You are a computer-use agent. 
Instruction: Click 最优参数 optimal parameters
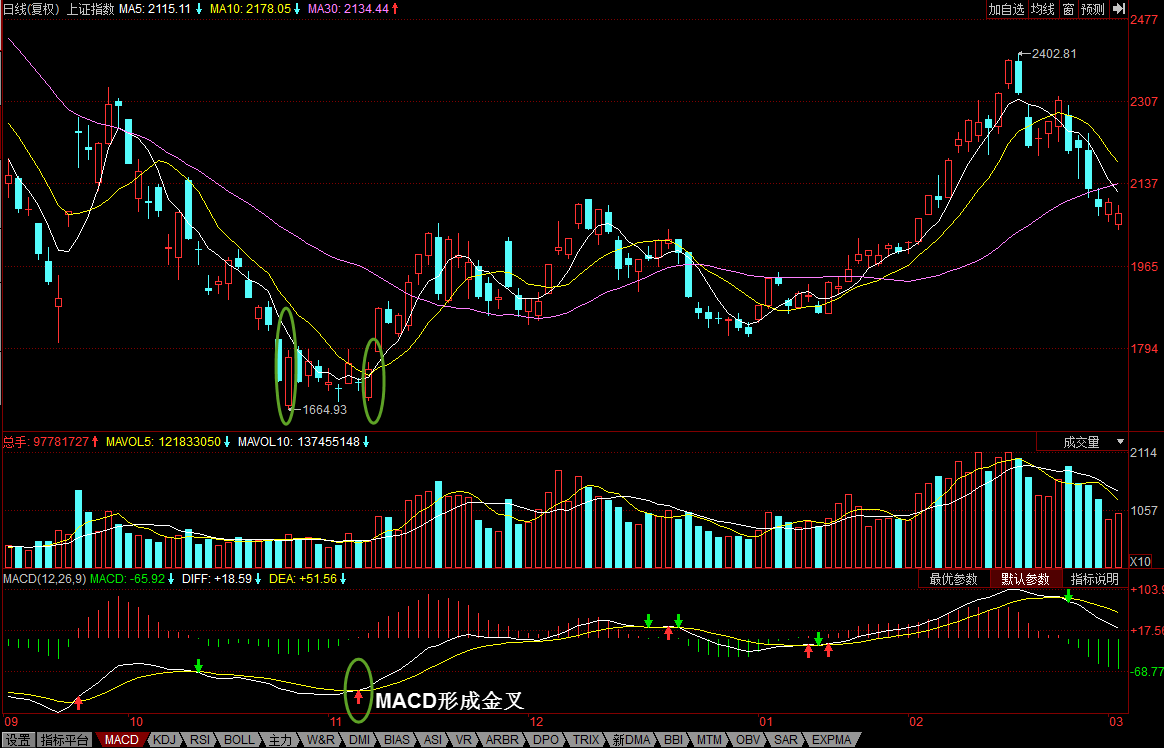(954, 579)
